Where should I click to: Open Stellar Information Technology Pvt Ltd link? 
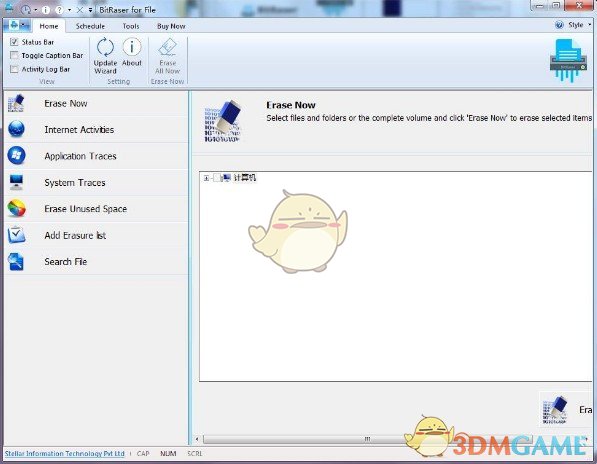pos(65,453)
